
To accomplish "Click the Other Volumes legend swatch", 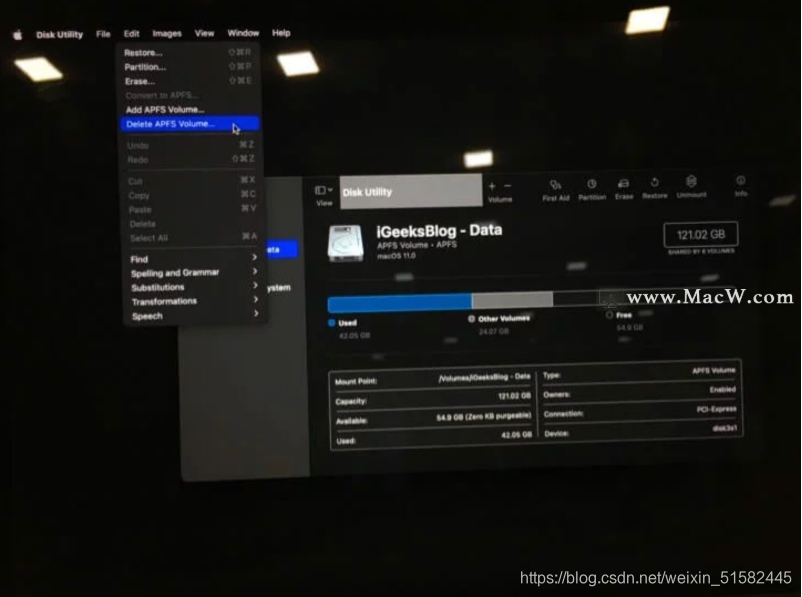I will [472, 319].
